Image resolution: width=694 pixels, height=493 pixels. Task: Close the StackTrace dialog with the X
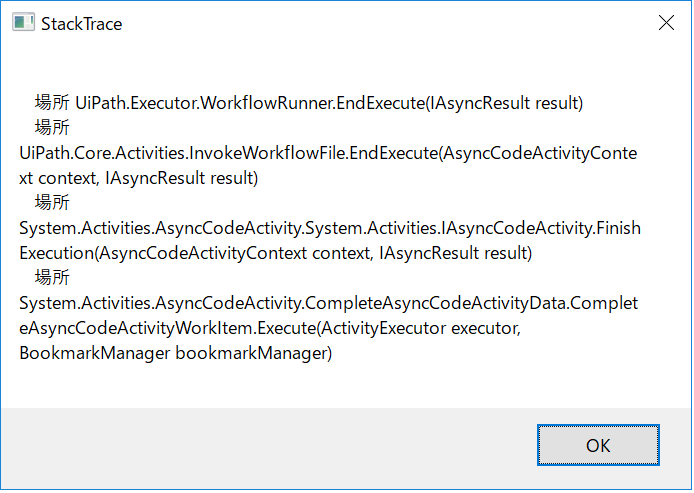(666, 23)
